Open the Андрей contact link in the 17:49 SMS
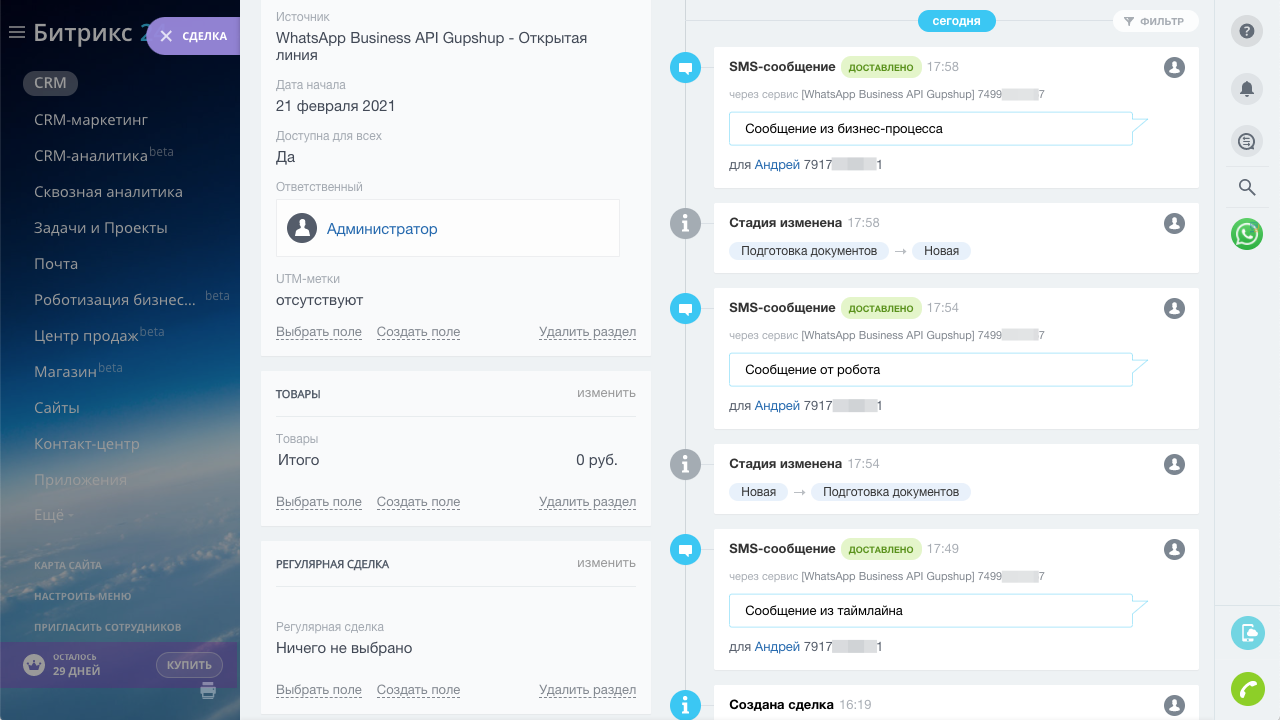The height and width of the screenshot is (720, 1280). point(777,647)
